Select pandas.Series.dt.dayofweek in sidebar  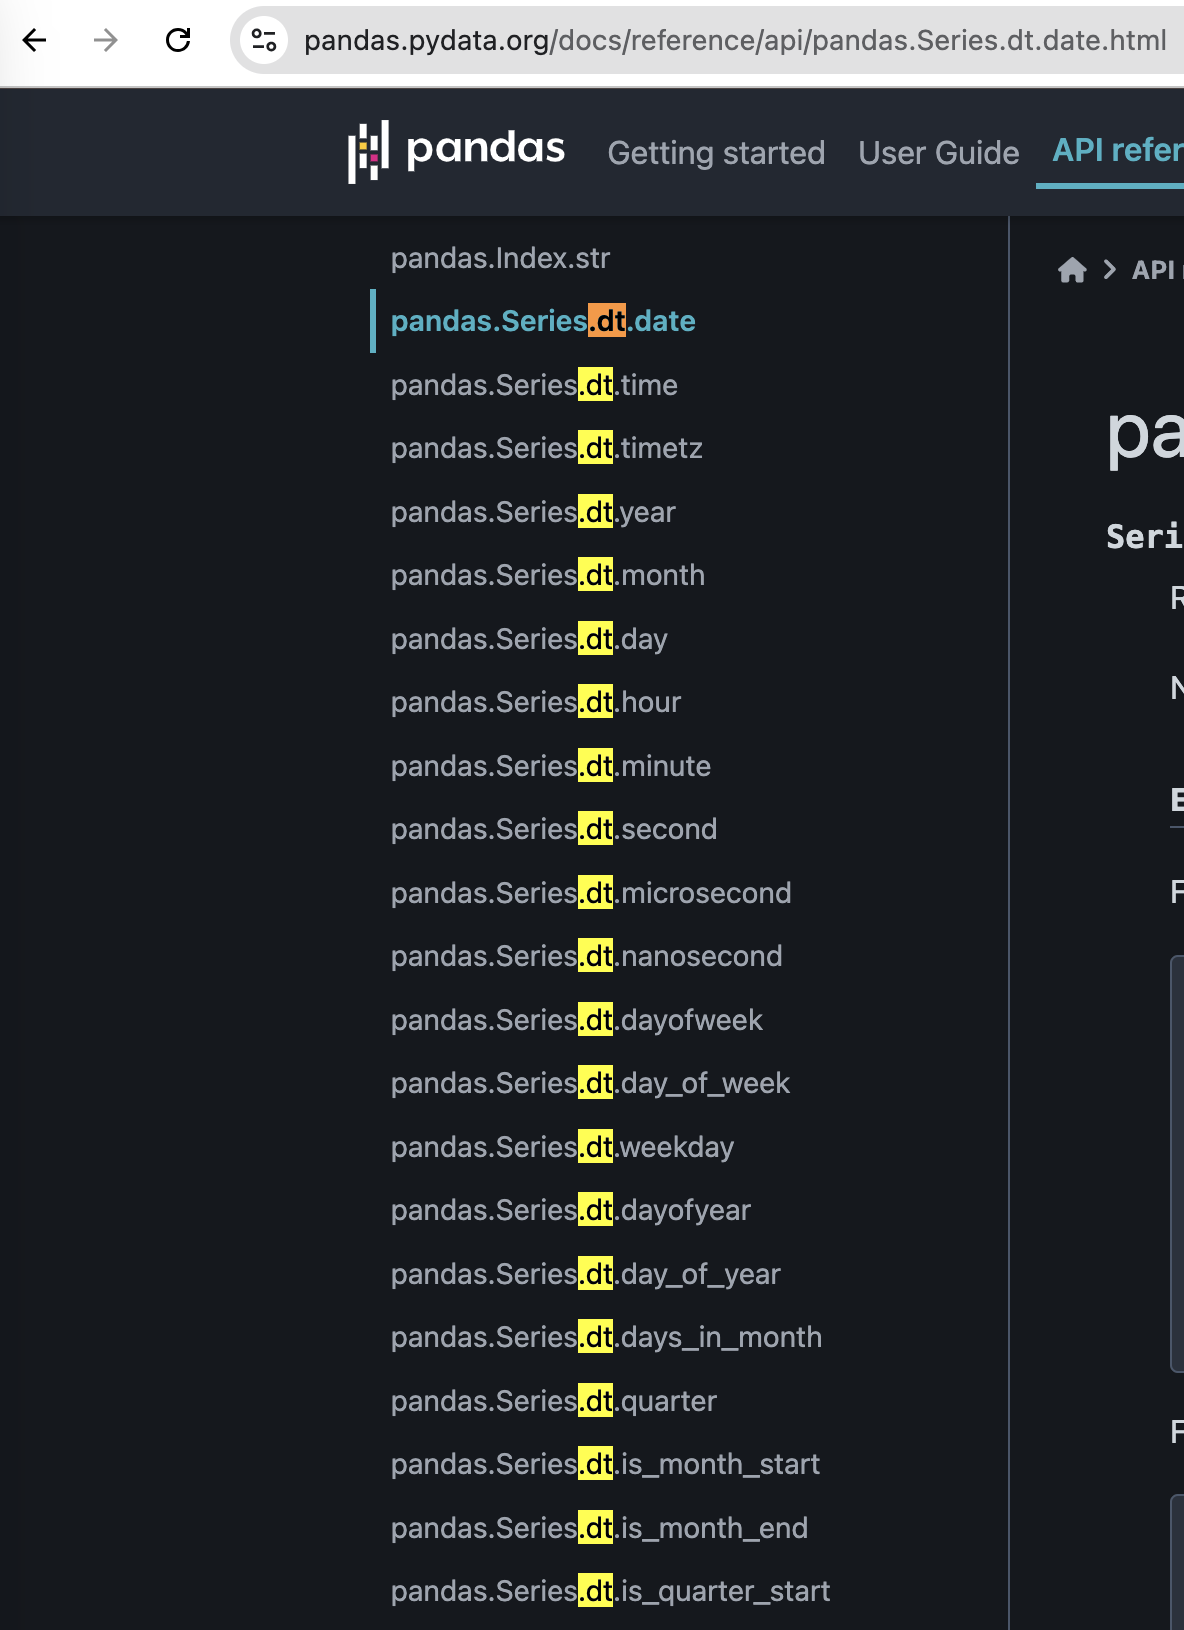(576, 1020)
